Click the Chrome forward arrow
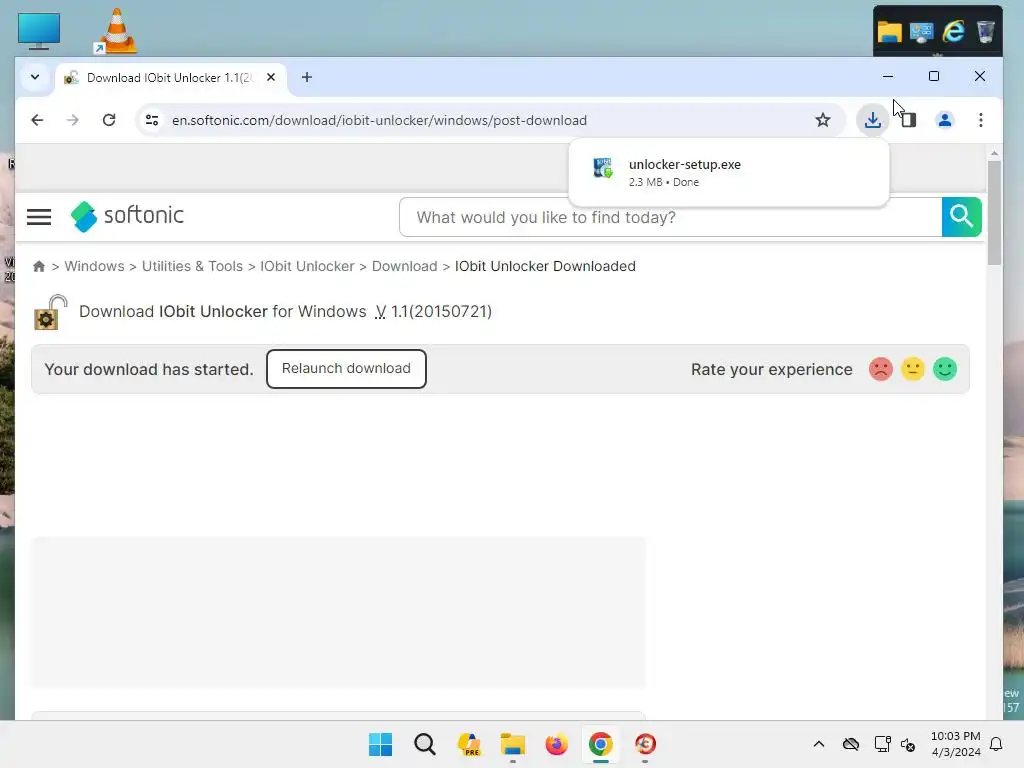 [x=72, y=120]
